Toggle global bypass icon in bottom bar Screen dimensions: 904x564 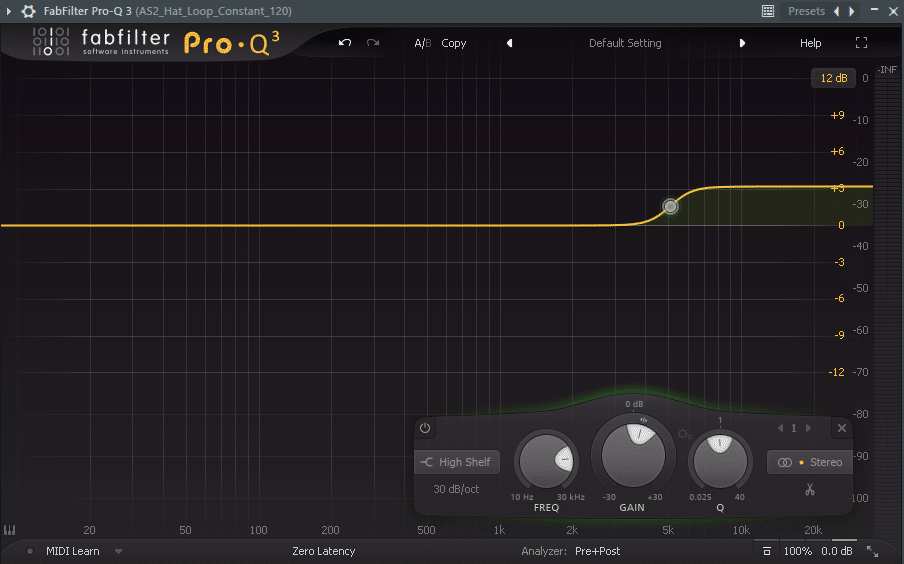point(766,551)
